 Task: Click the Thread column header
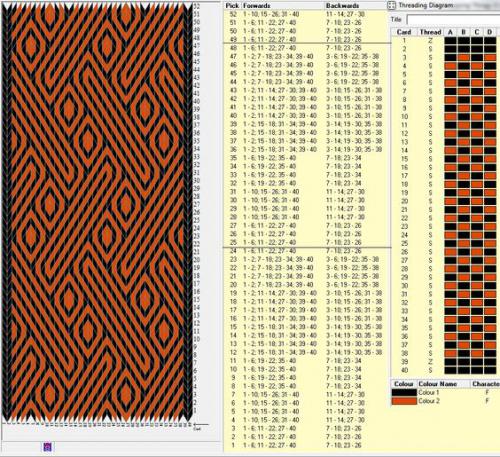pyautogui.click(x=430, y=32)
